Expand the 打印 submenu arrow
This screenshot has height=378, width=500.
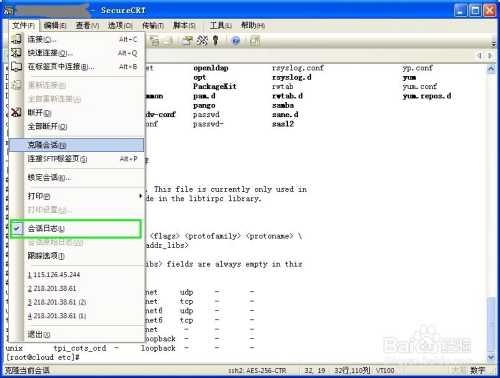tap(140, 196)
